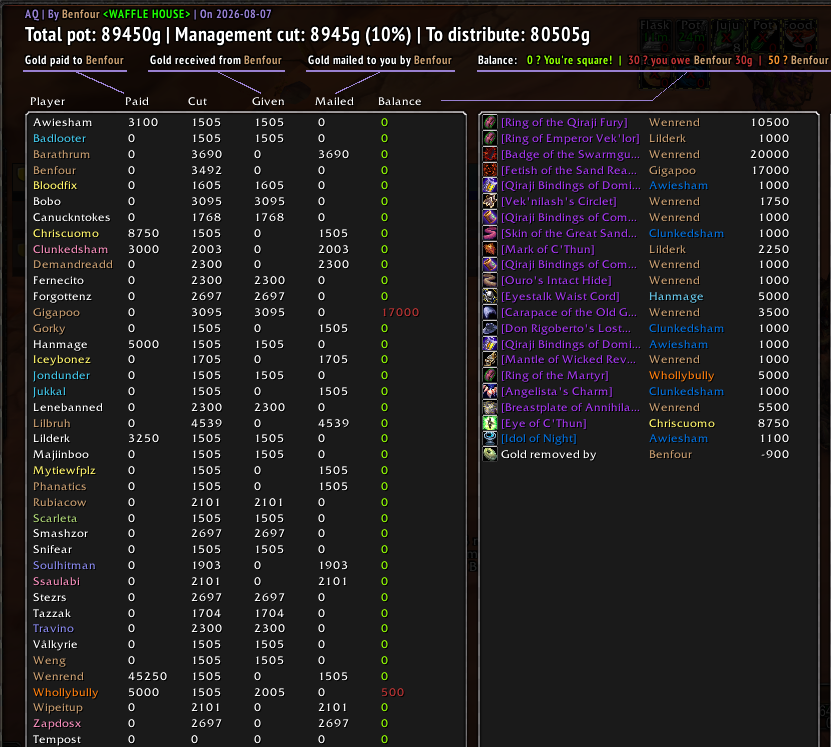This screenshot has height=747, width=831.
Task: Click the 20000 price of Badge of the Swarmguard
Action: point(770,154)
